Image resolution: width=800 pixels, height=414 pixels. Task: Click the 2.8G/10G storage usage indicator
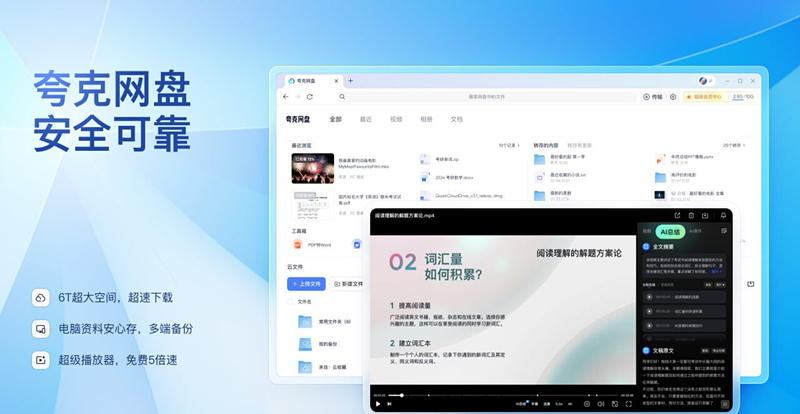(x=743, y=96)
